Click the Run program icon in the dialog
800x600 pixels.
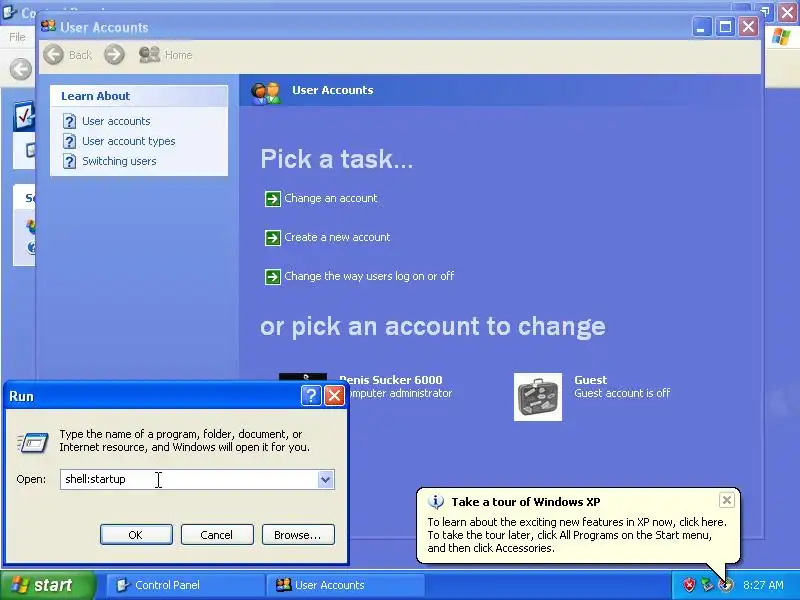(33, 442)
